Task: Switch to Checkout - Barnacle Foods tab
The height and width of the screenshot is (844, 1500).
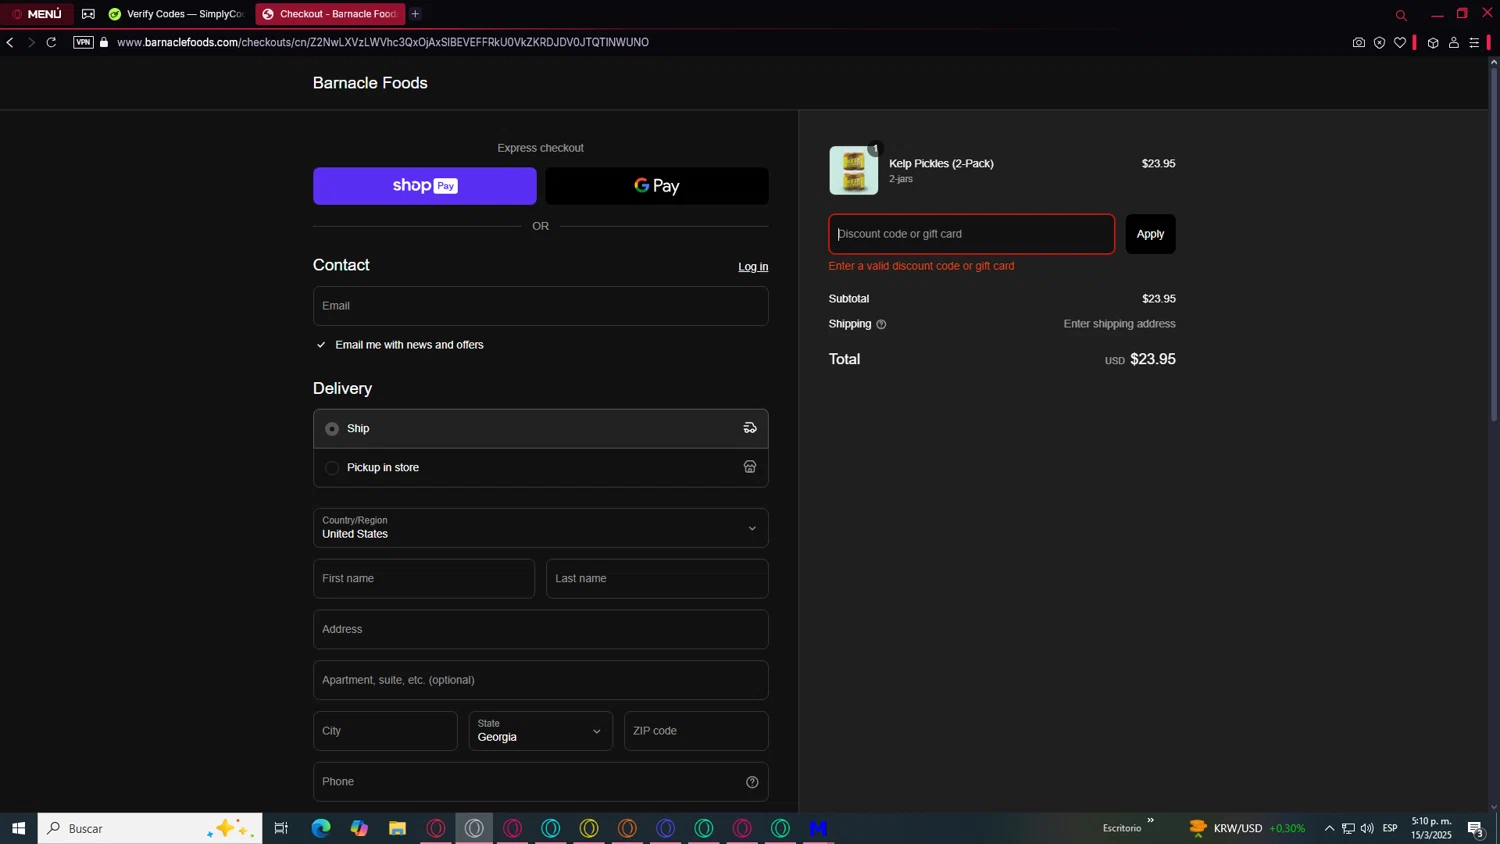Action: click(330, 14)
